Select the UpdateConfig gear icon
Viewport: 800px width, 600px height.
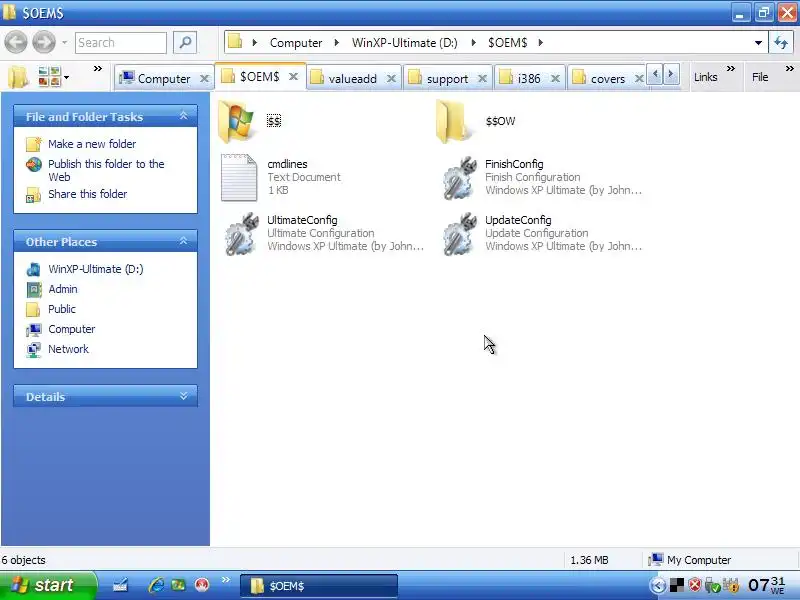click(x=460, y=234)
